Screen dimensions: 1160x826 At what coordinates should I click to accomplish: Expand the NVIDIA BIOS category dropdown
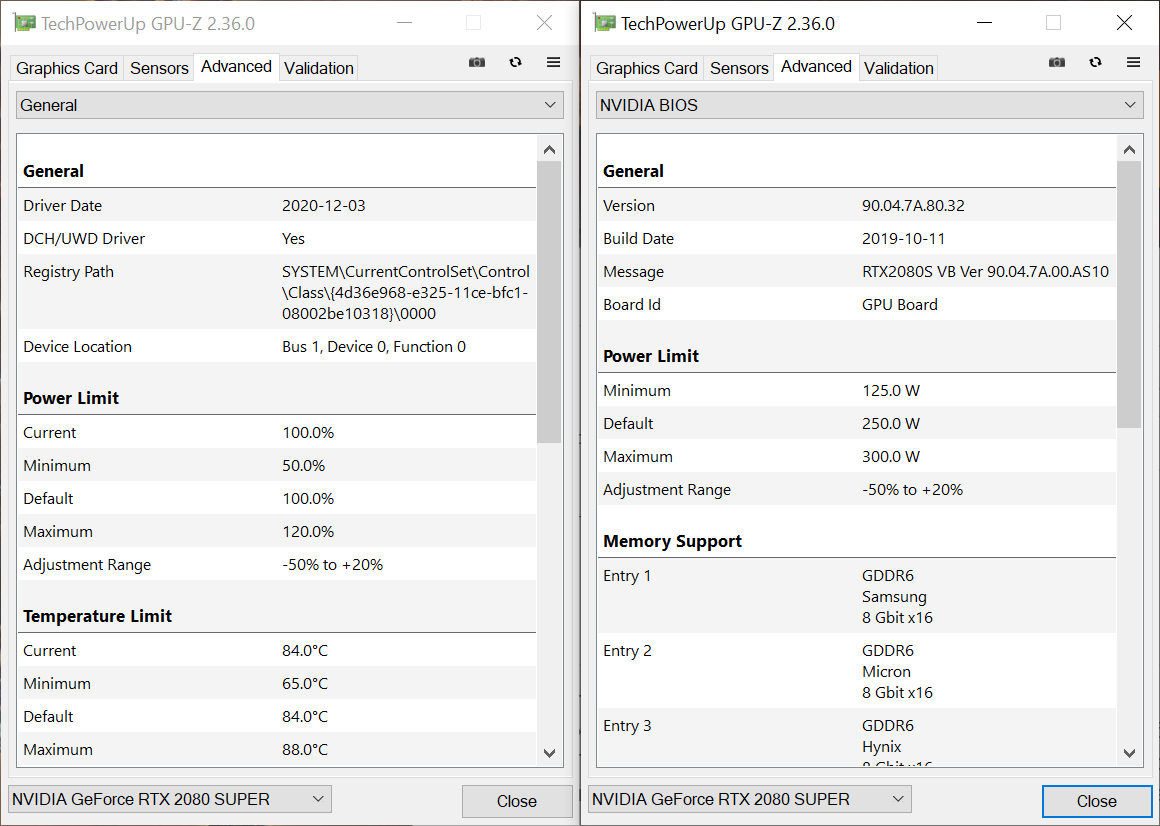coord(869,105)
